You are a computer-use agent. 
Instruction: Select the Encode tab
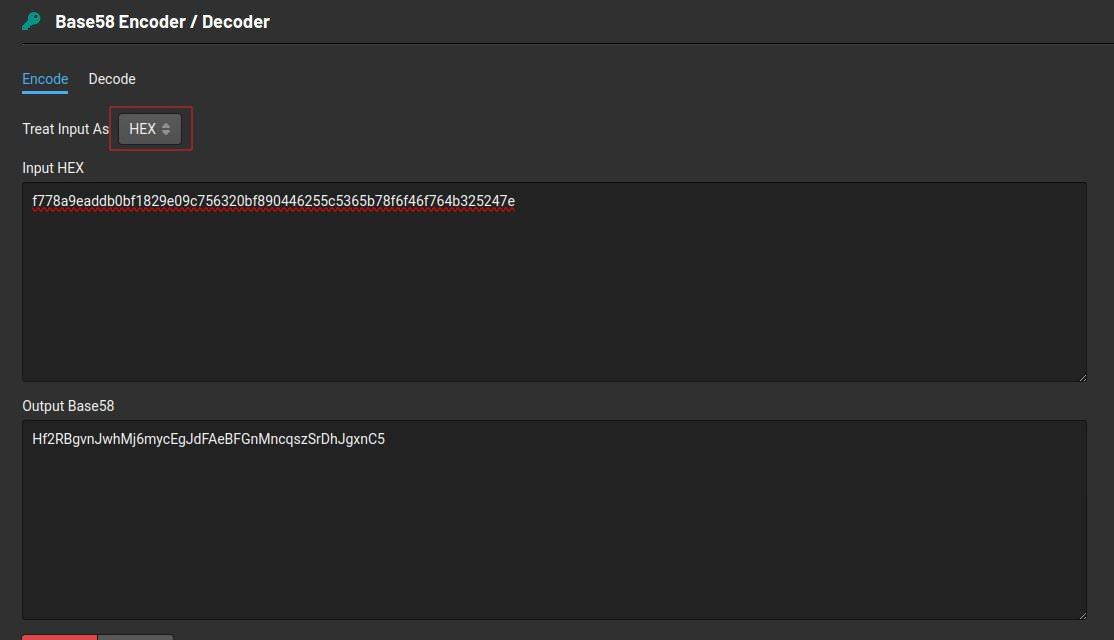click(x=44, y=78)
